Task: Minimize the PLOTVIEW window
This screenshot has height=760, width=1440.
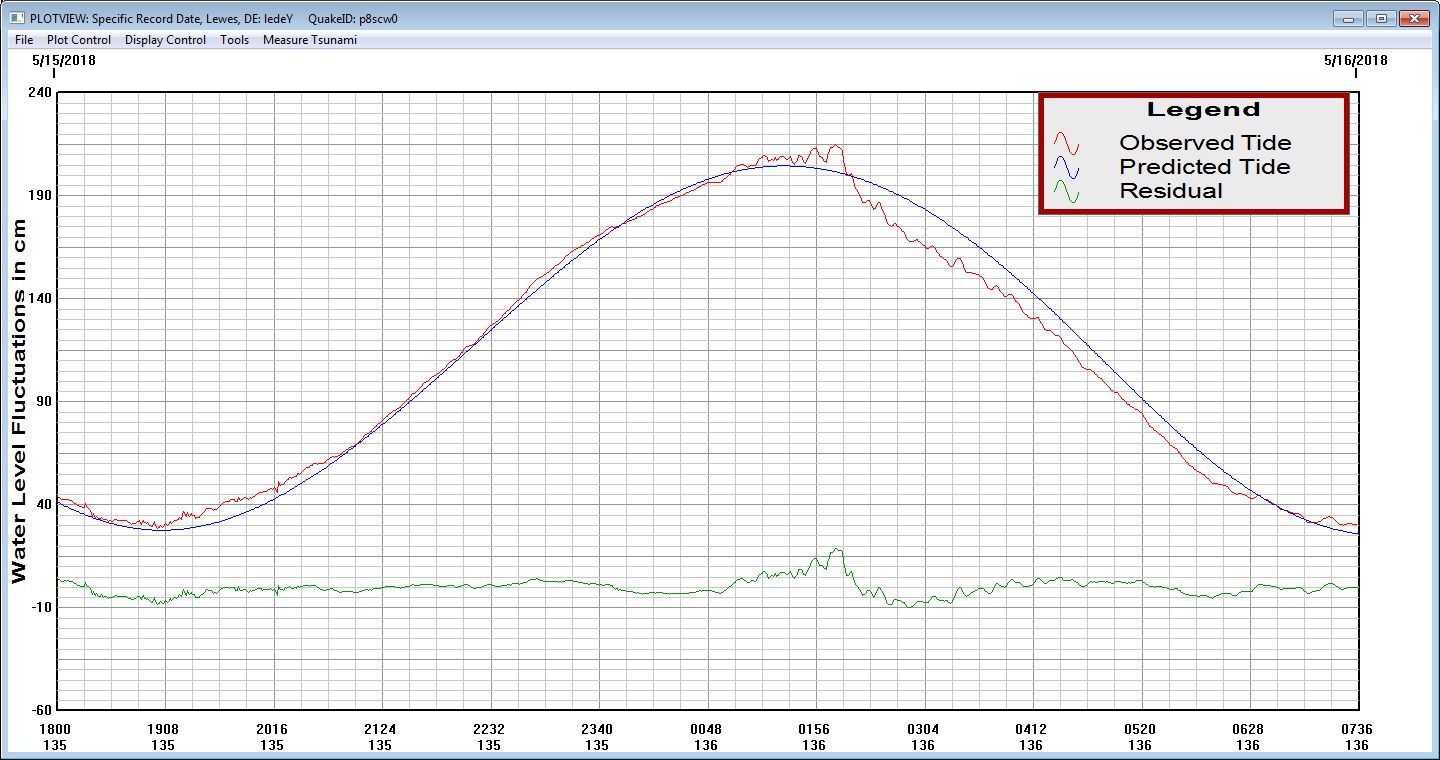Action: pyautogui.click(x=1349, y=19)
